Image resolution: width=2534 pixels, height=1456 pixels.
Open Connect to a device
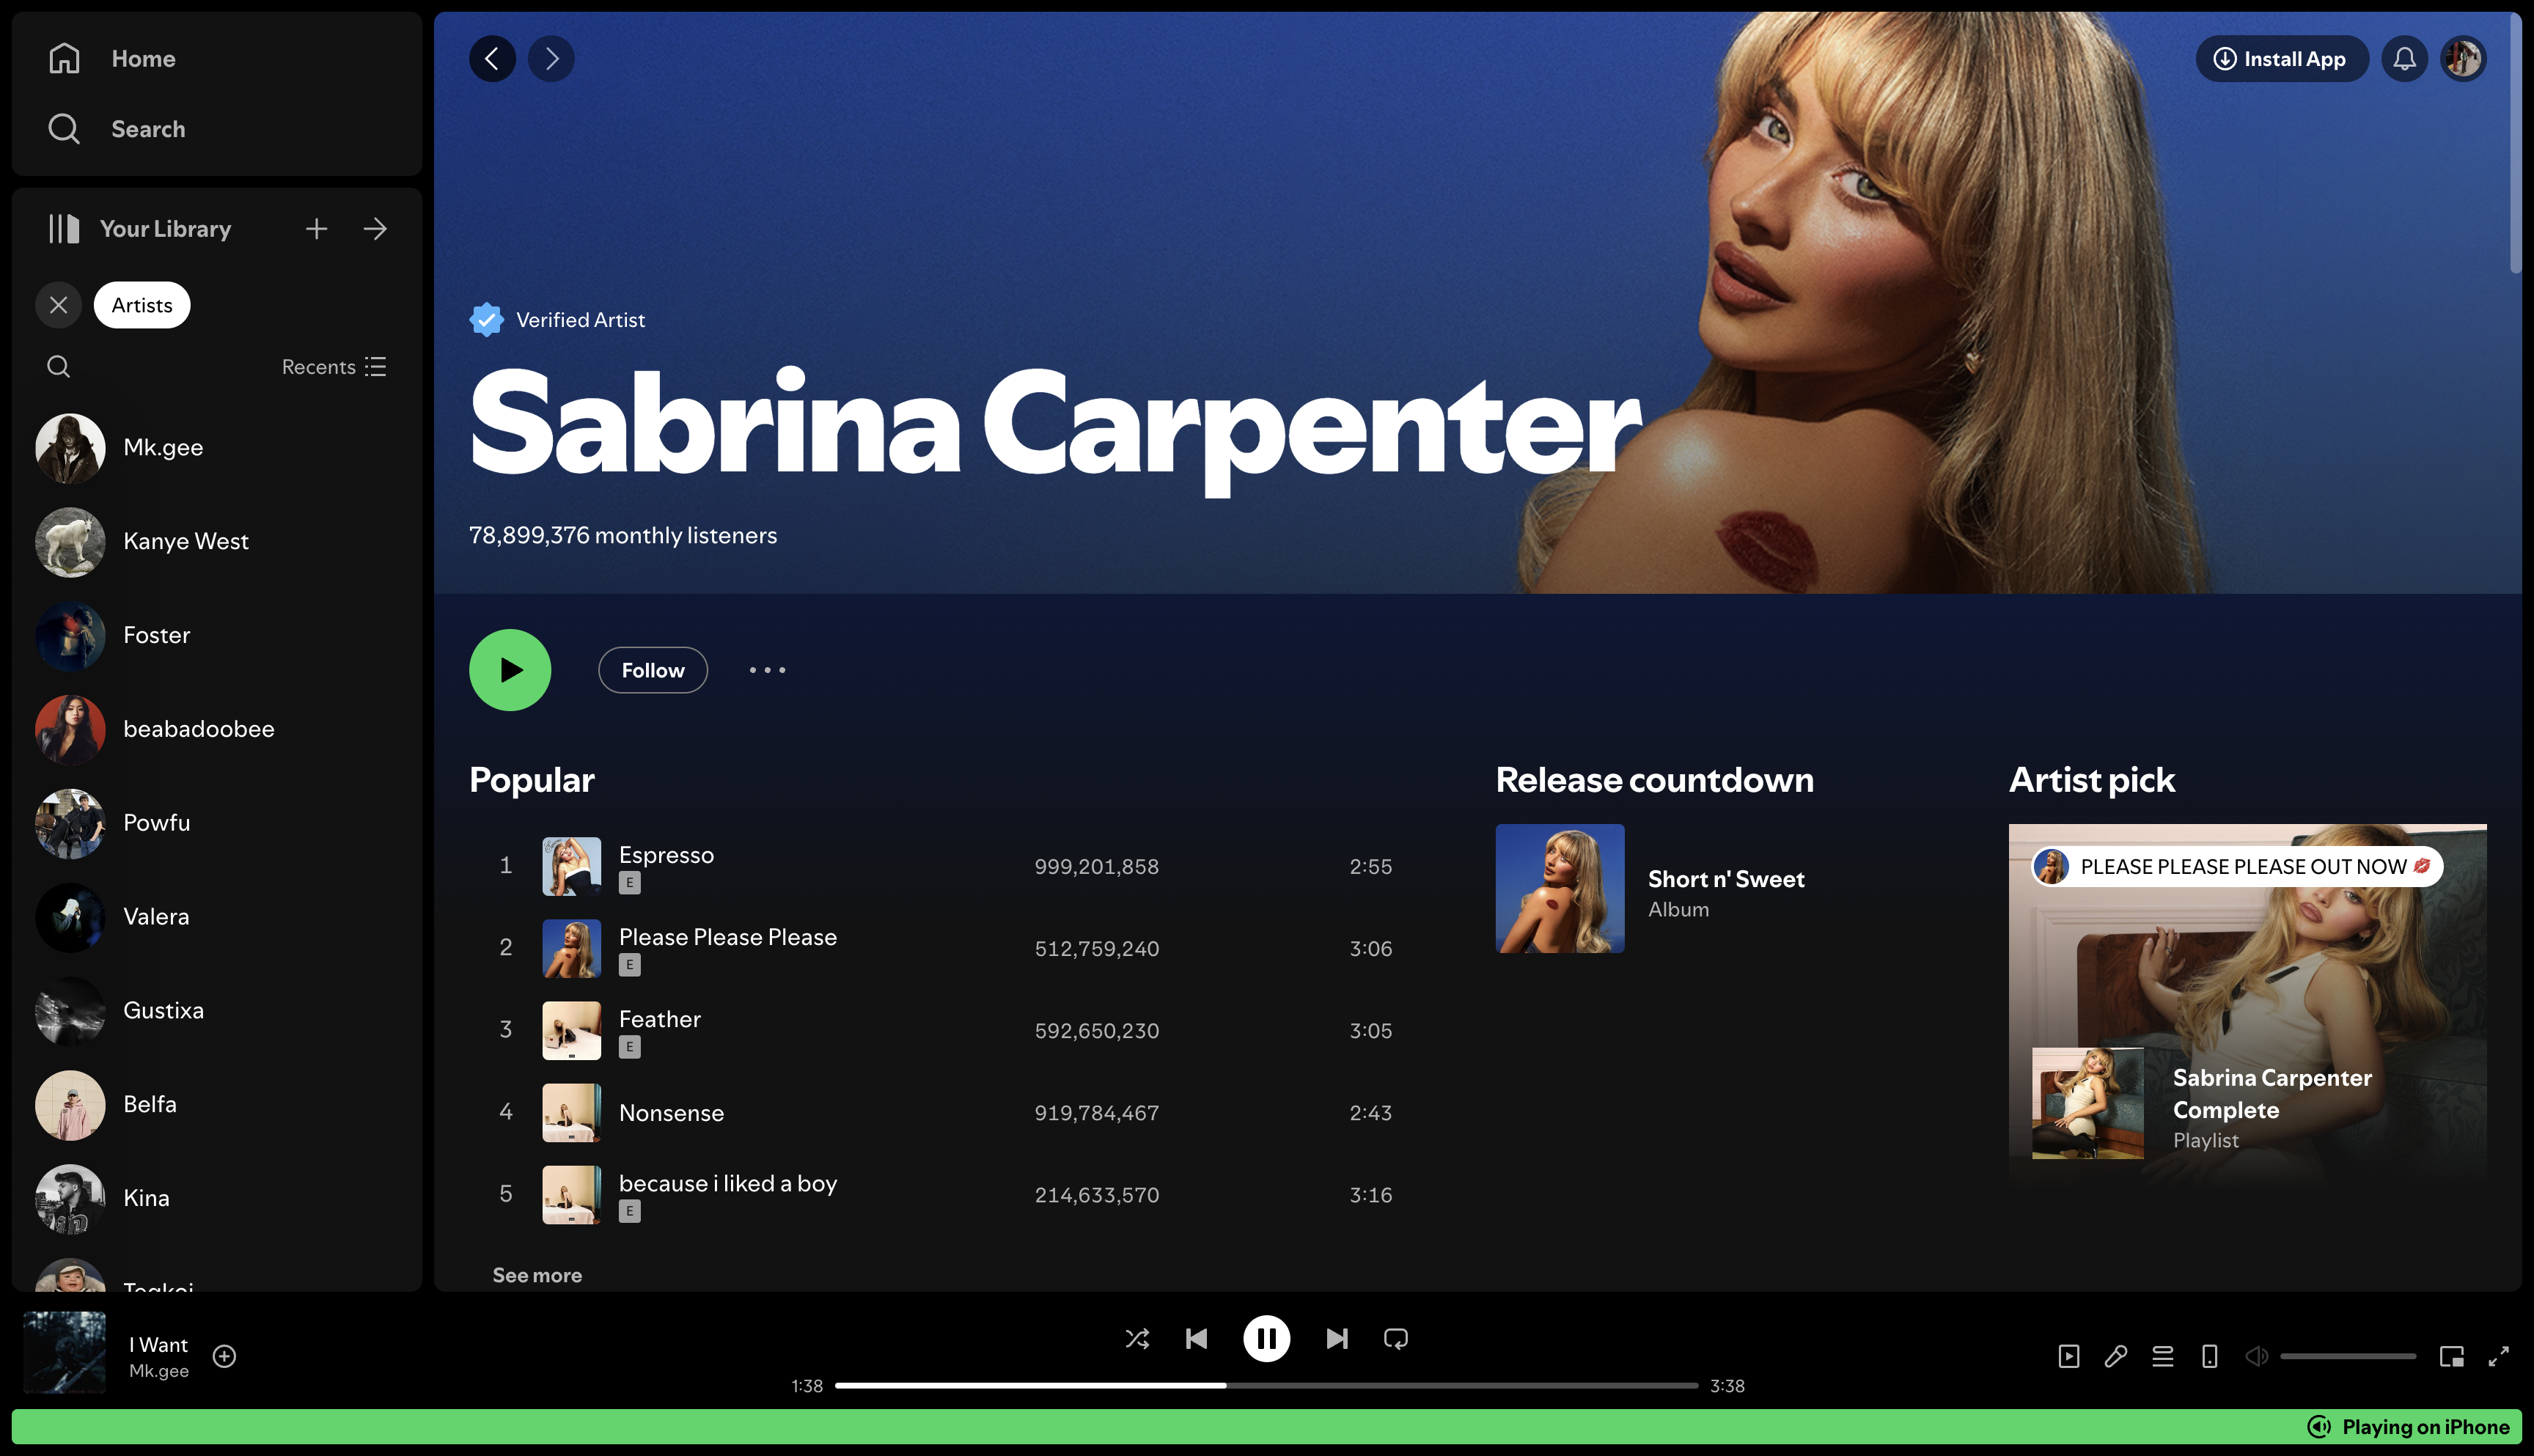point(2210,1356)
